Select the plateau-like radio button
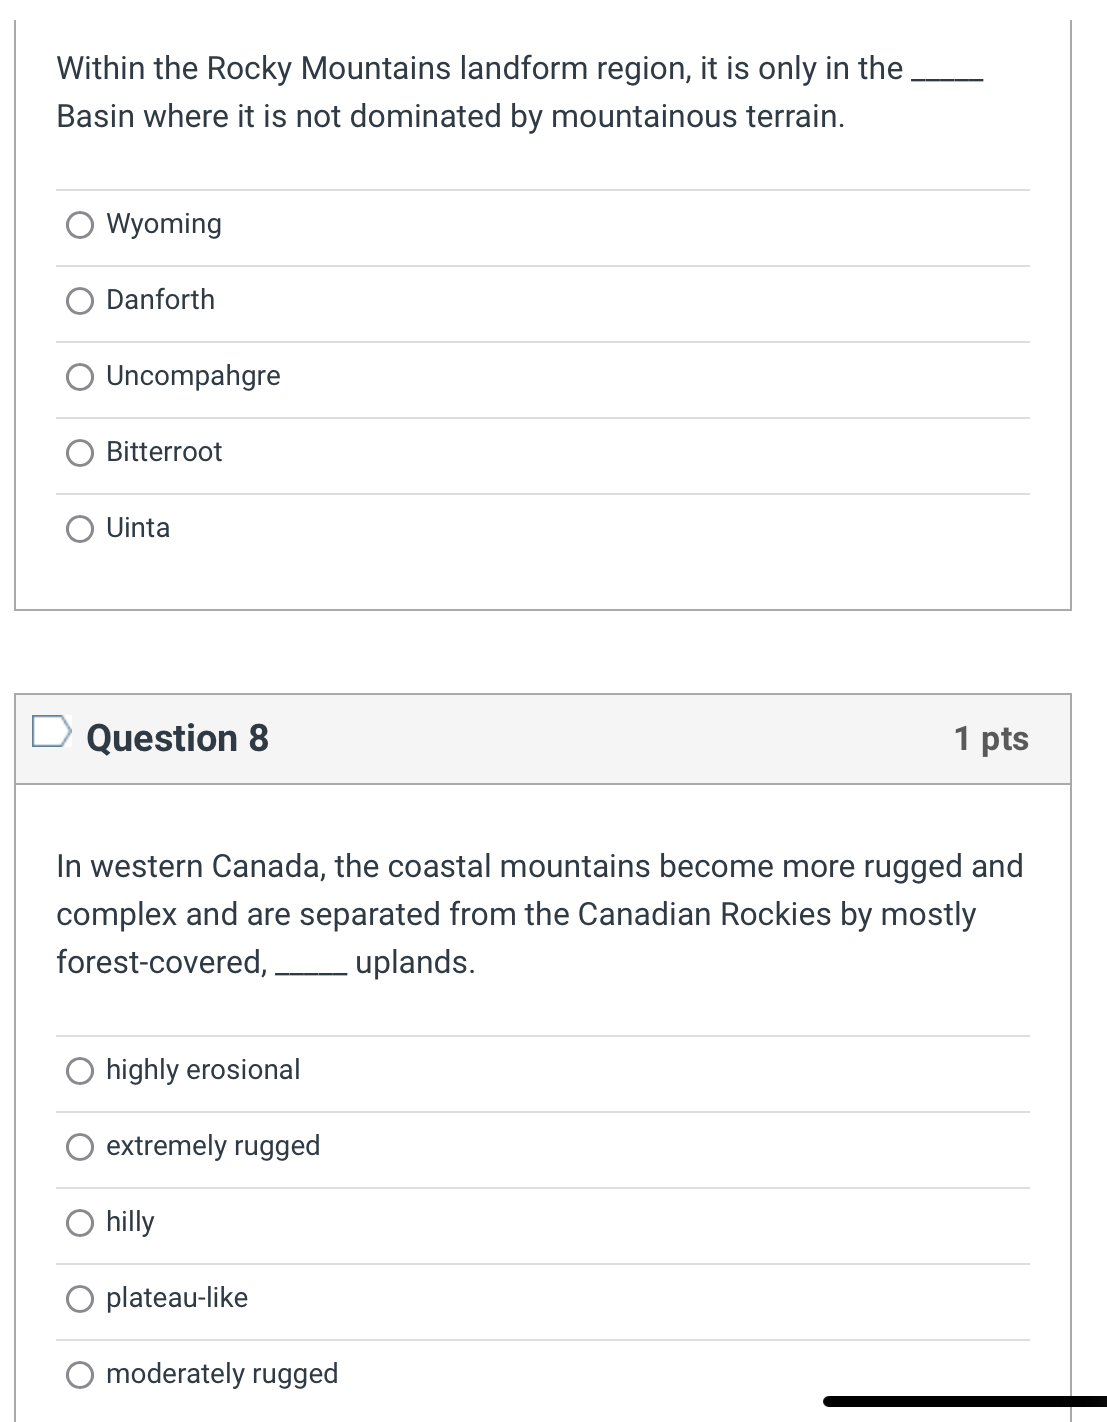This screenshot has height=1422, width=1107. 80,1299
